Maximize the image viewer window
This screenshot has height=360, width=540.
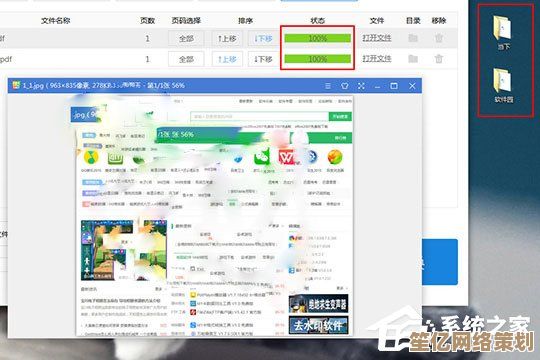point(394,86)
